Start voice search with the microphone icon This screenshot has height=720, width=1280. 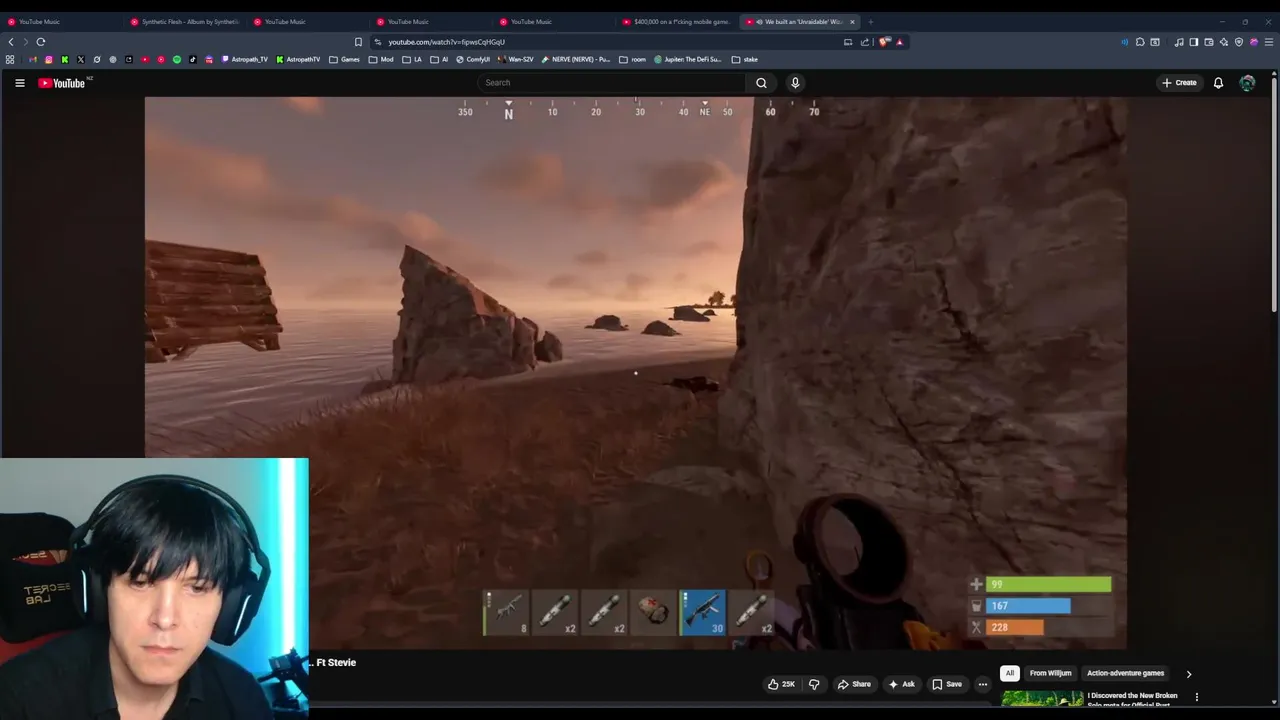coord(795,83)
